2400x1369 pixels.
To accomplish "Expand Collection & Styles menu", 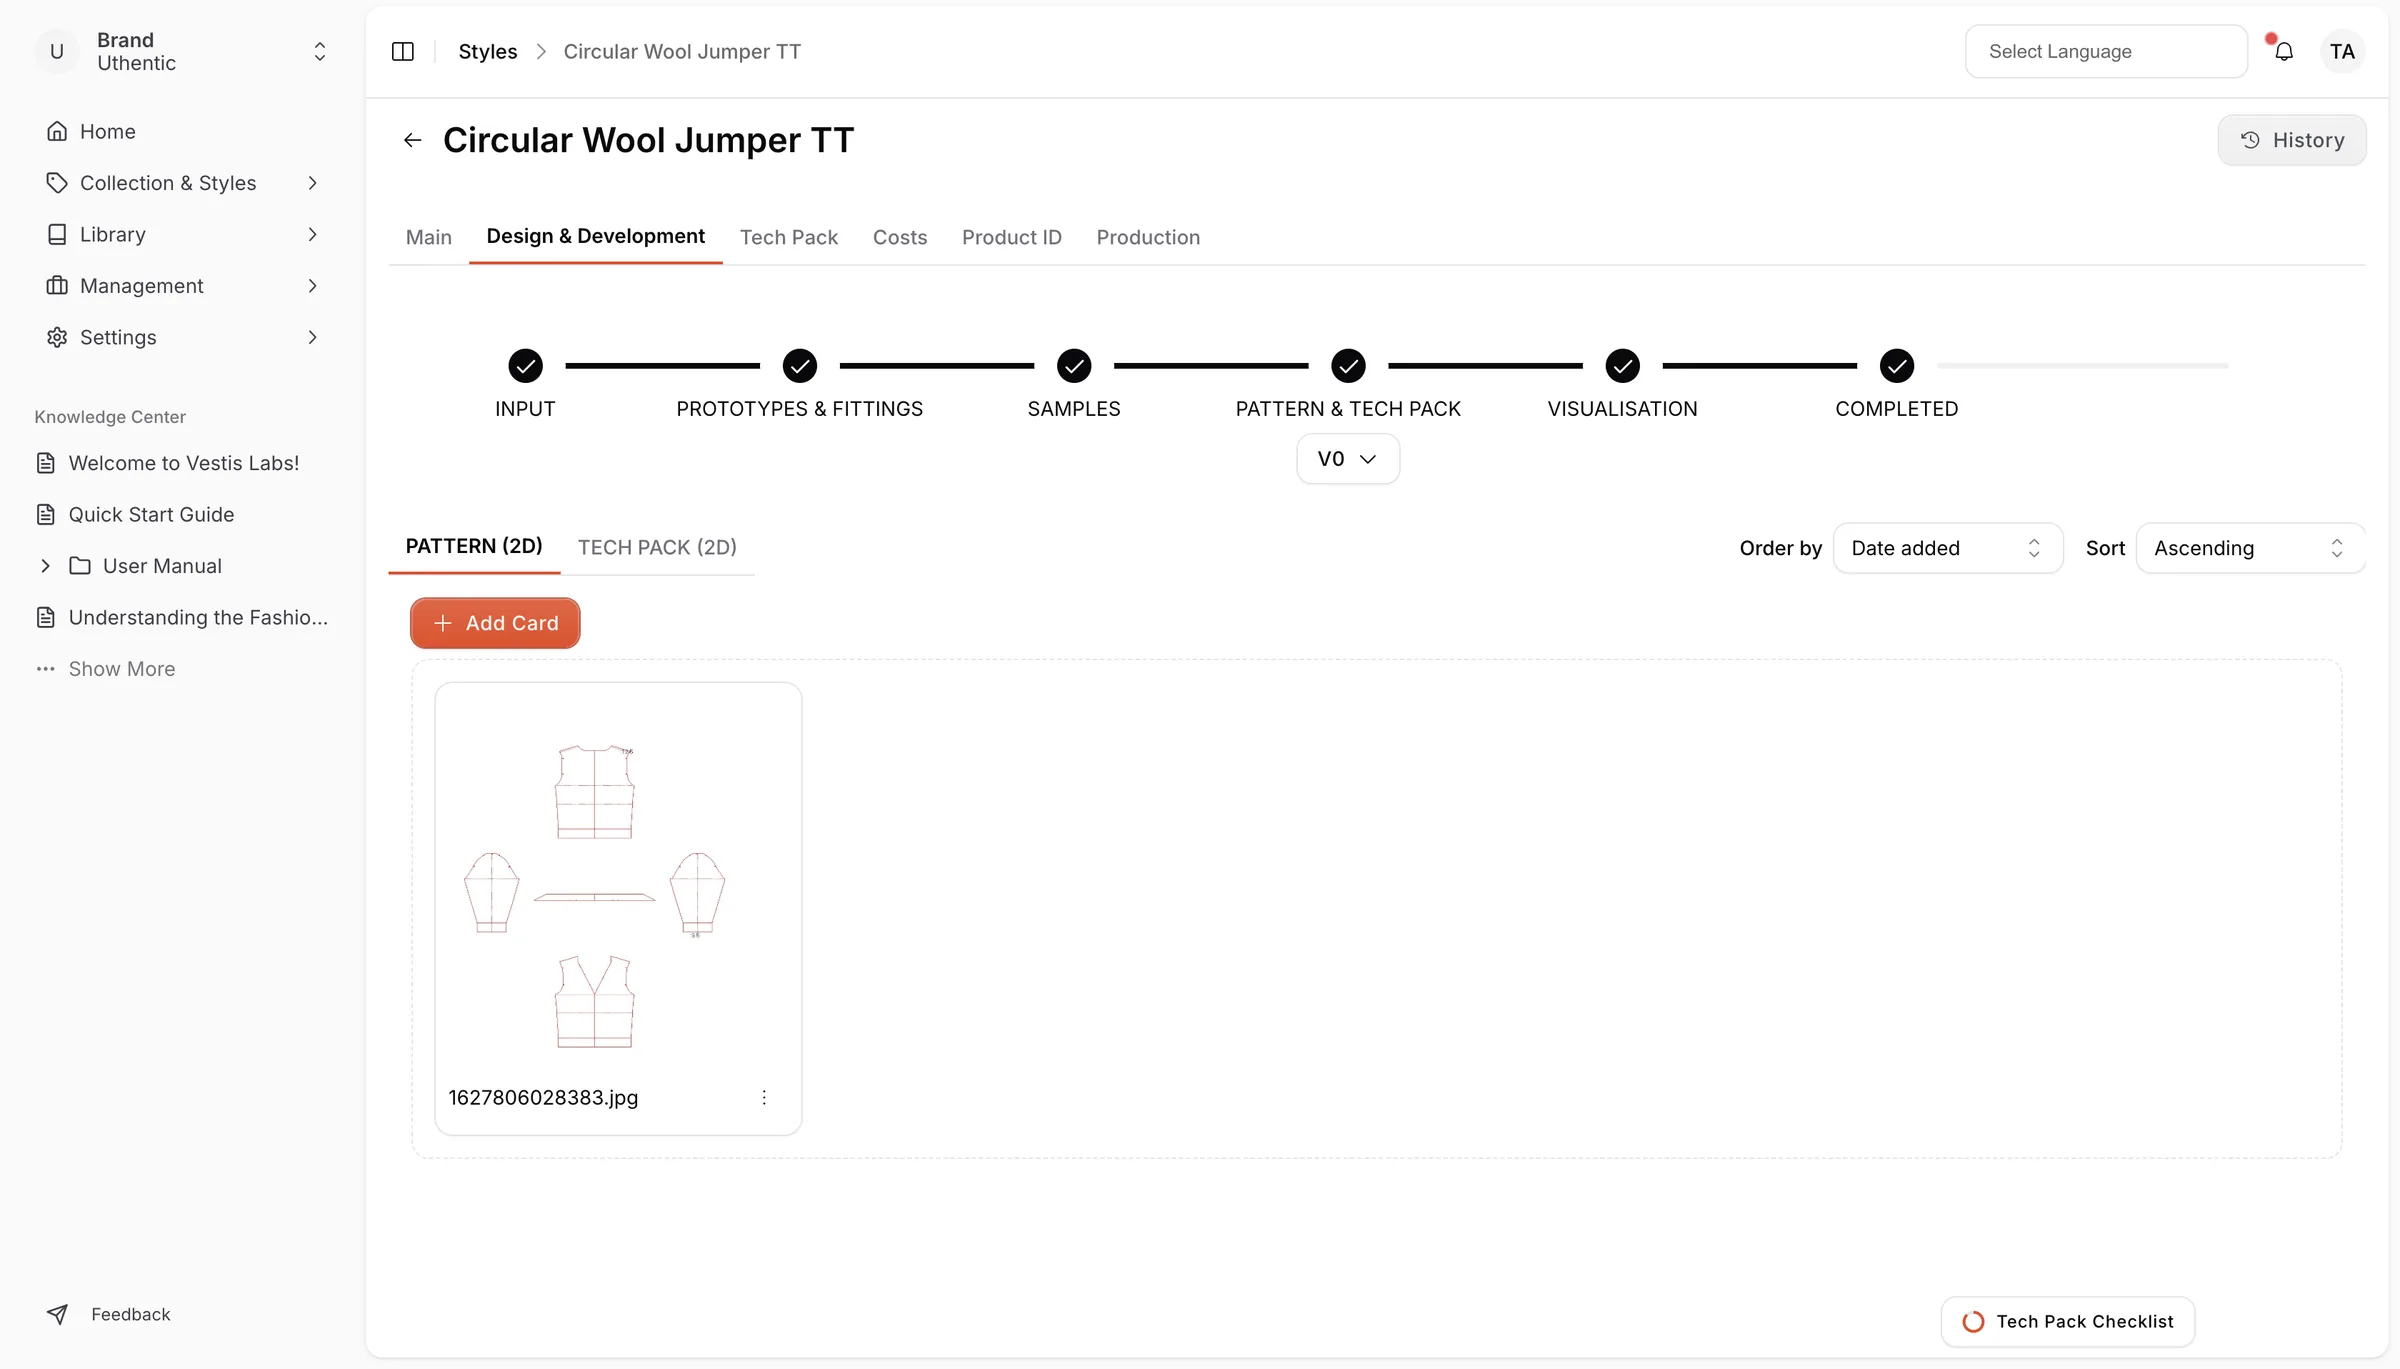I will (x=182, y=183).
